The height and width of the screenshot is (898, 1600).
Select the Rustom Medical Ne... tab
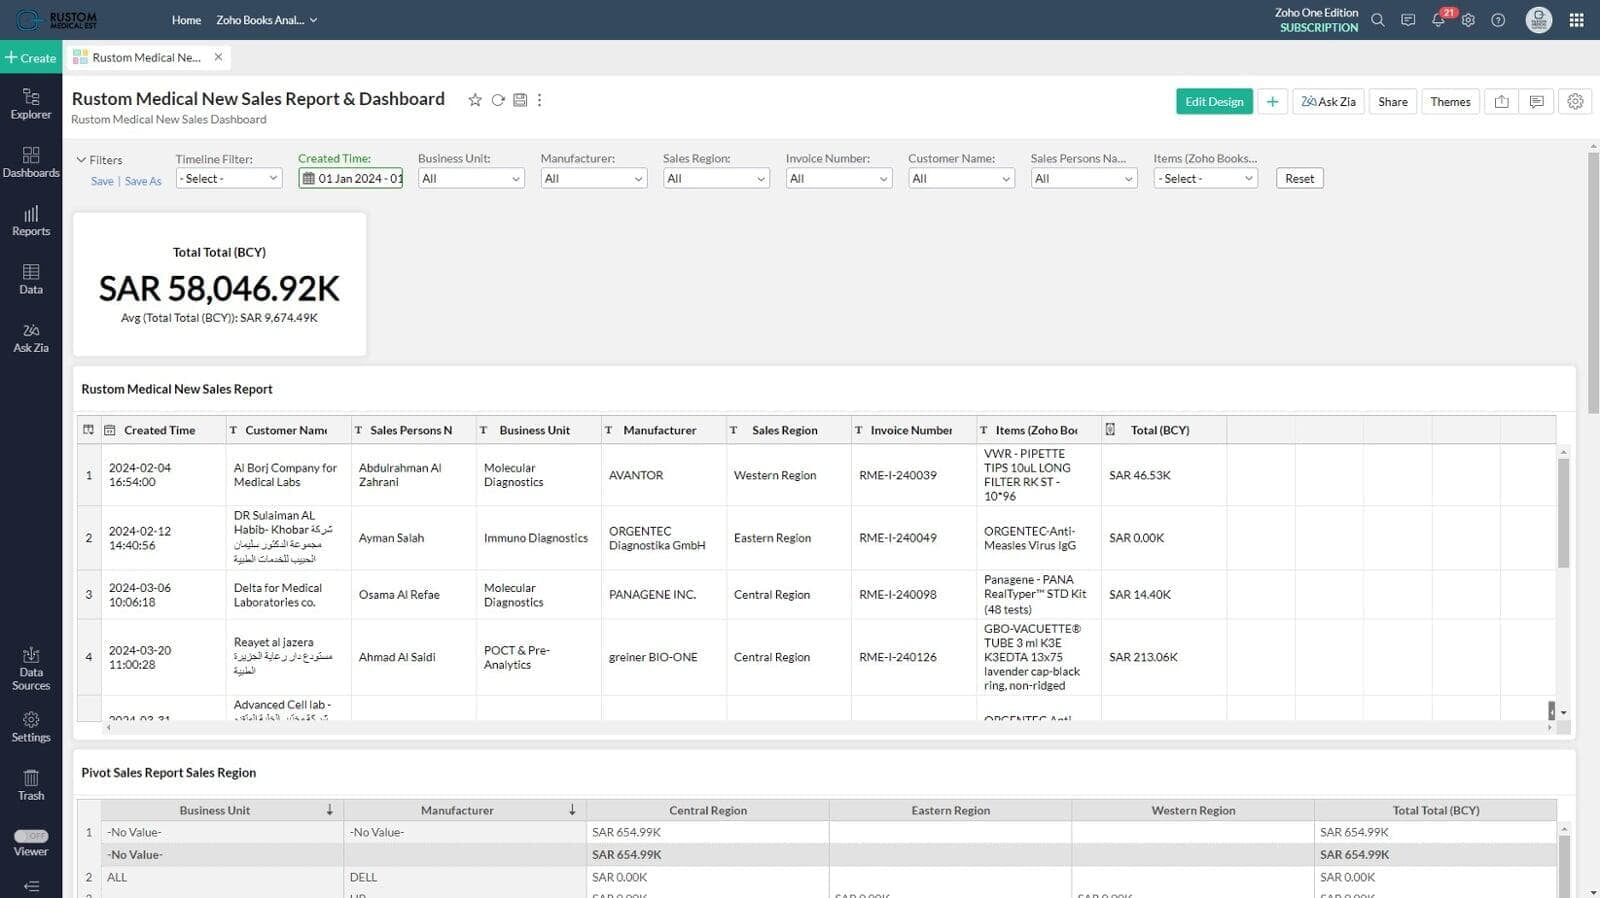(x=147, y=57)
